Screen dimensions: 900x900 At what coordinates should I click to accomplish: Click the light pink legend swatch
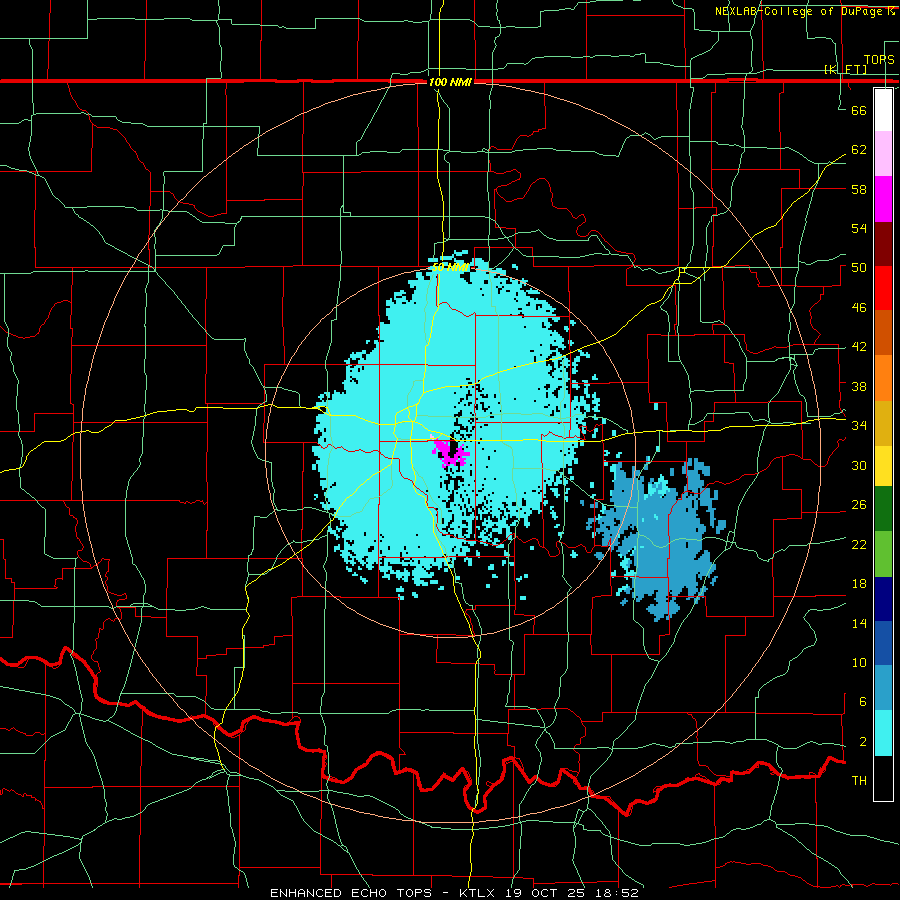point(883,154)
